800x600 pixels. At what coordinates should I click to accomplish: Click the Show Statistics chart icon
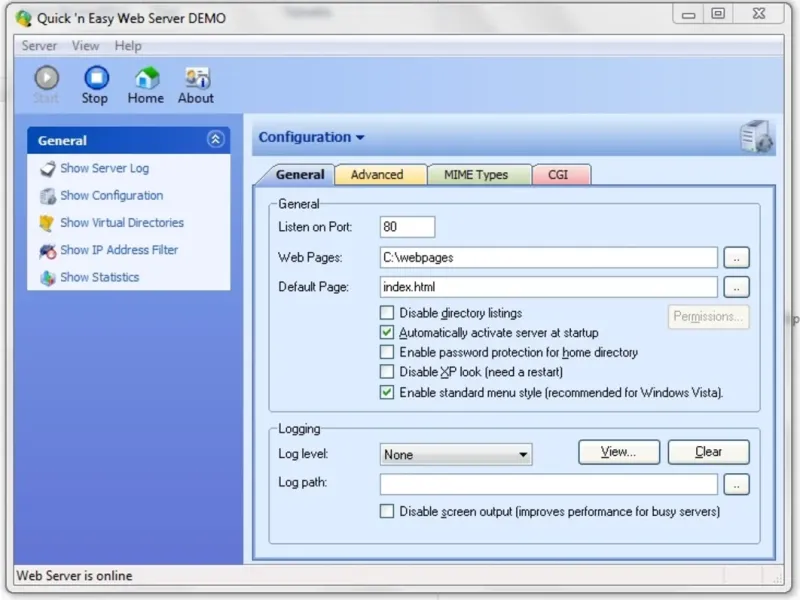[47, 278]
